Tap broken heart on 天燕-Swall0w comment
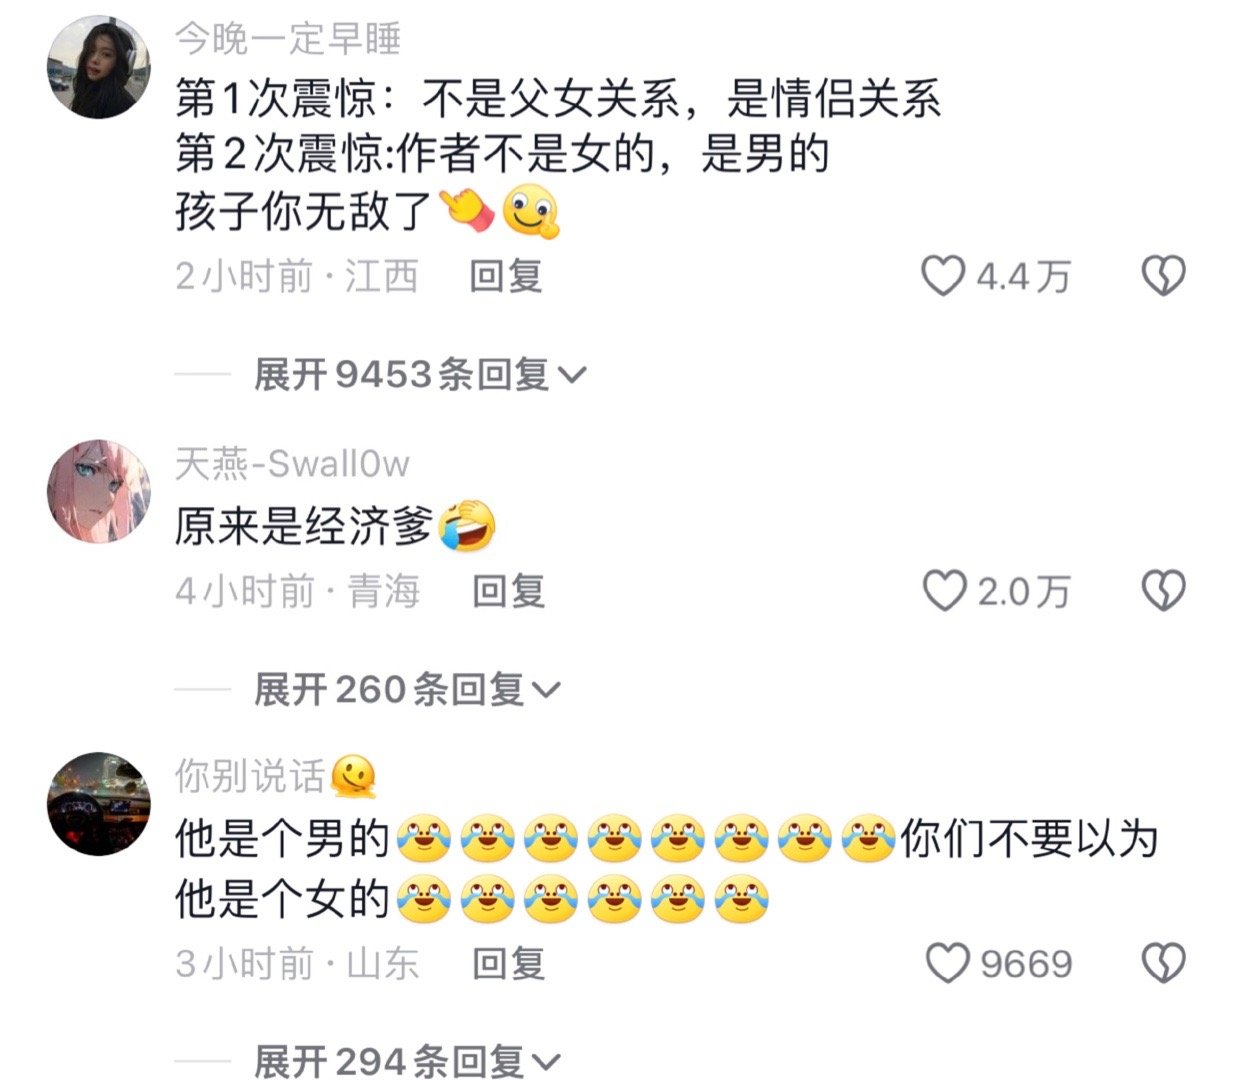Image resolution: width=1236 pixels, height=1080 pixels. (x=1164, y=591)
